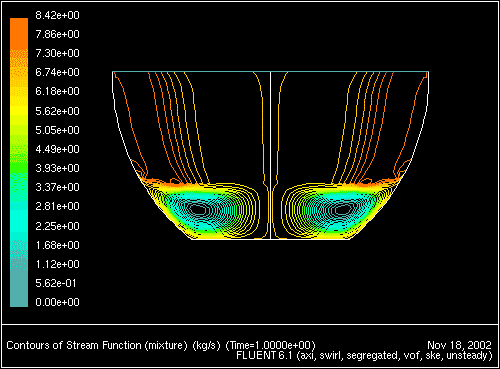Click the central axis line of the vessel
Viewport: 500px width, 369px height.
coord(270,155)
